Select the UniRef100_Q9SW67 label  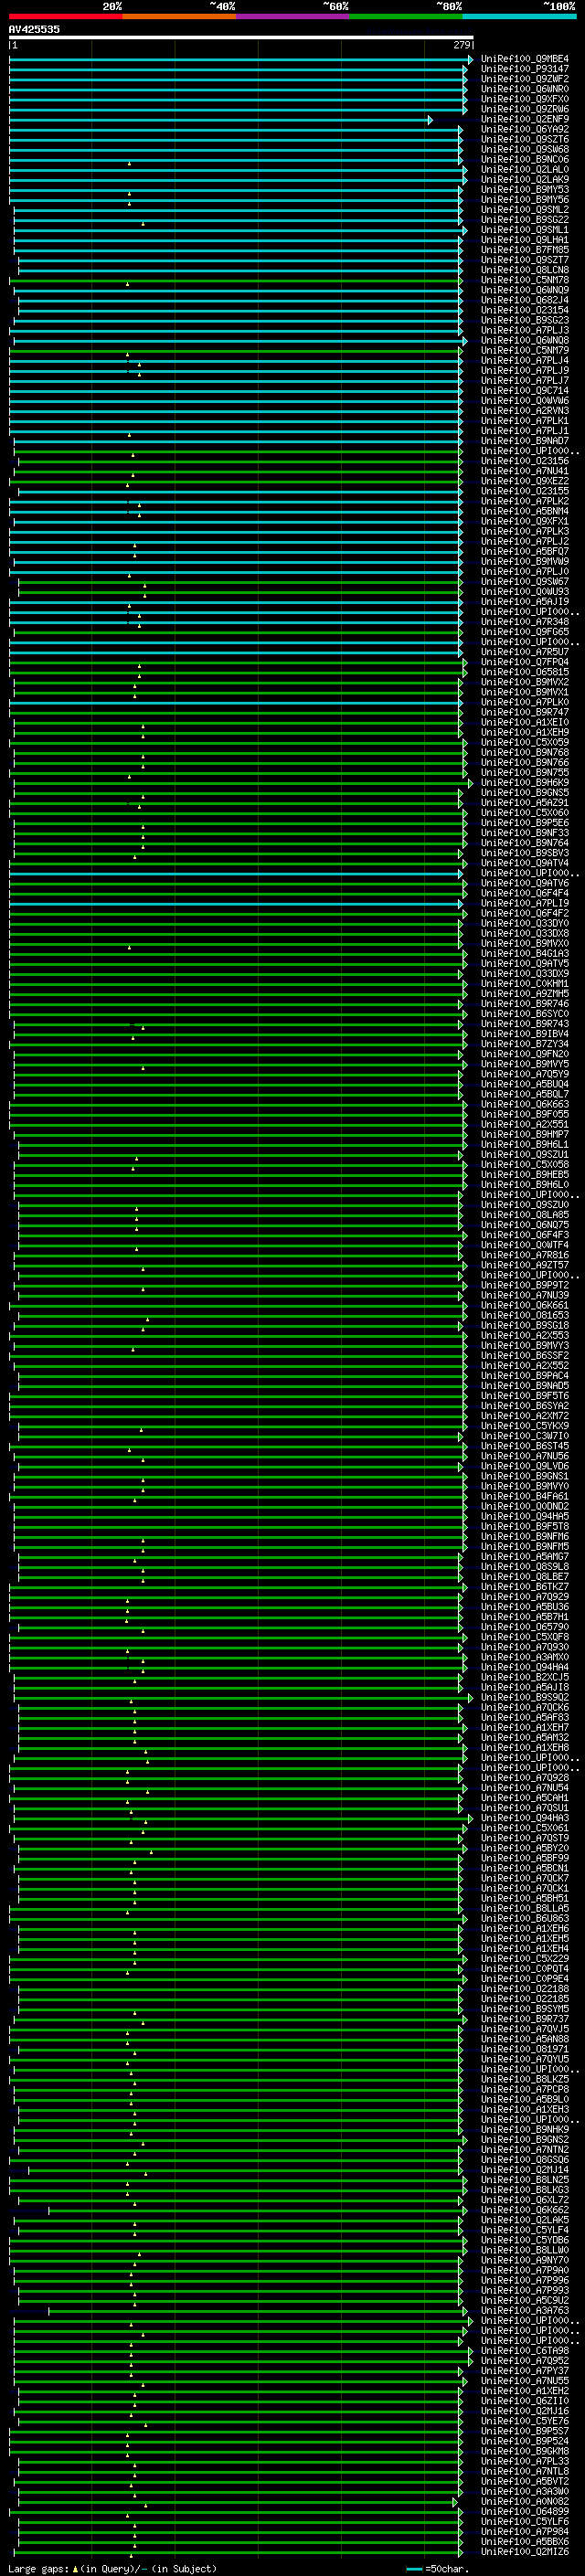click(x=525, y=582)
